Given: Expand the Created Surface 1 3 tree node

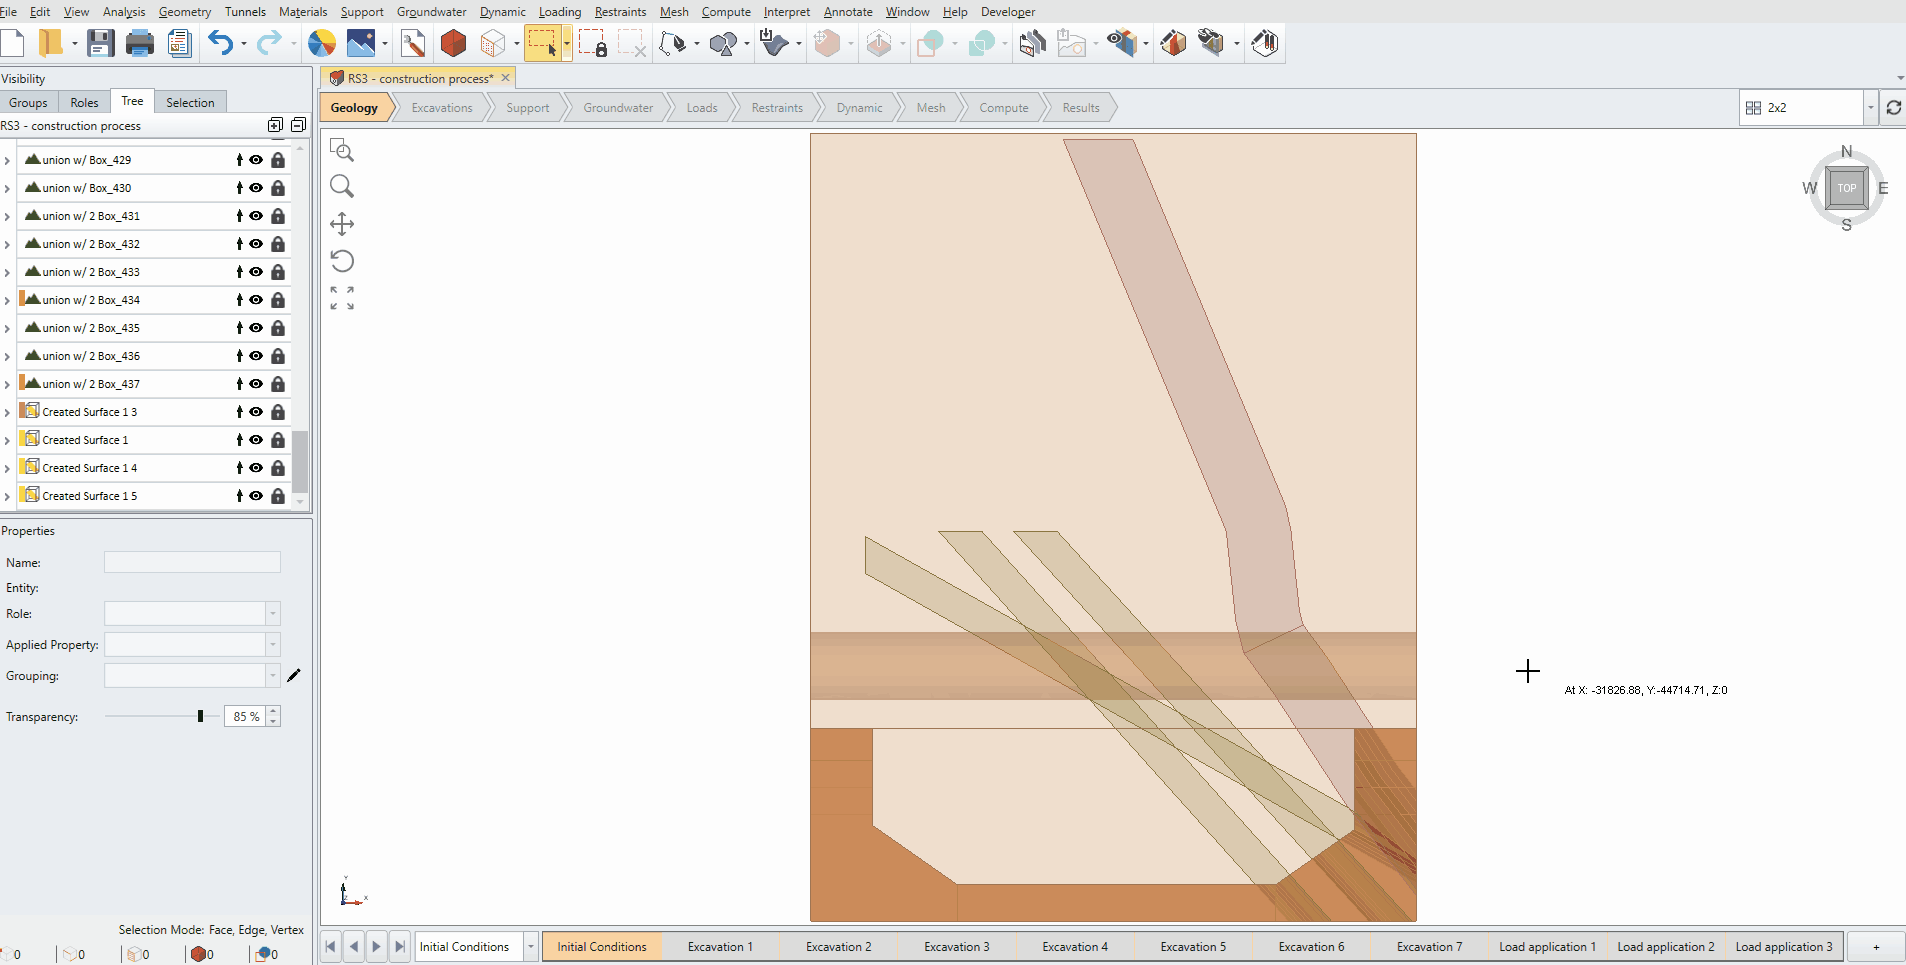Looking at the screenshot, I should (x=7, y=412).
